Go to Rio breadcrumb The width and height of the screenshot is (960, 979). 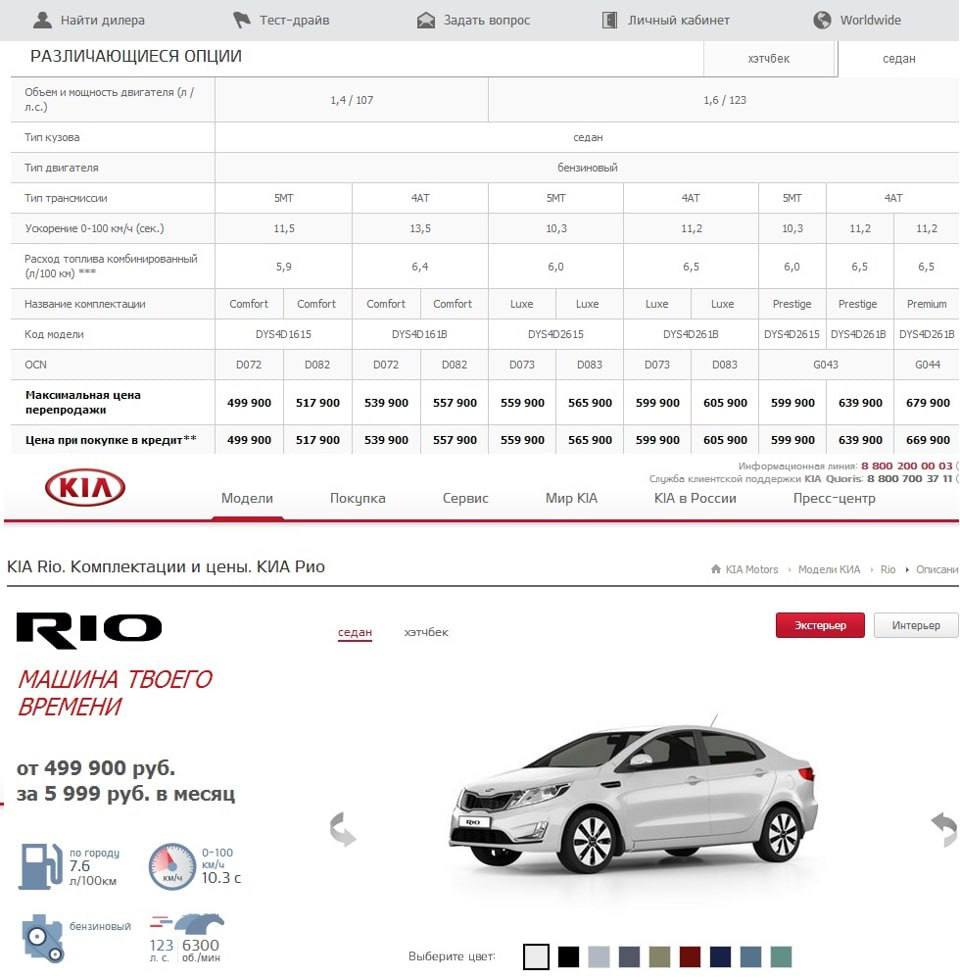click(x=888, y=569)
